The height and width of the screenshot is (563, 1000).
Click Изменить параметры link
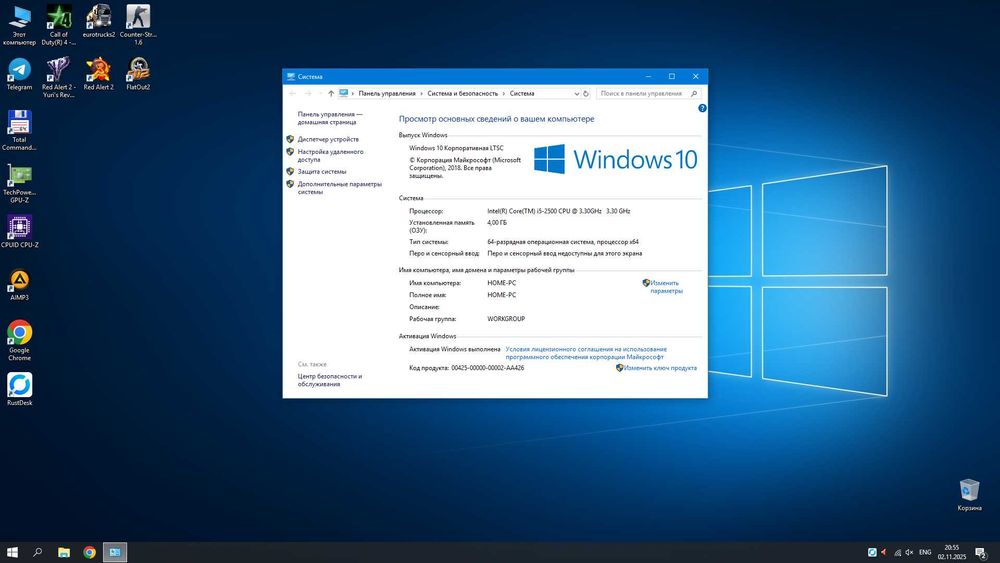666,287
